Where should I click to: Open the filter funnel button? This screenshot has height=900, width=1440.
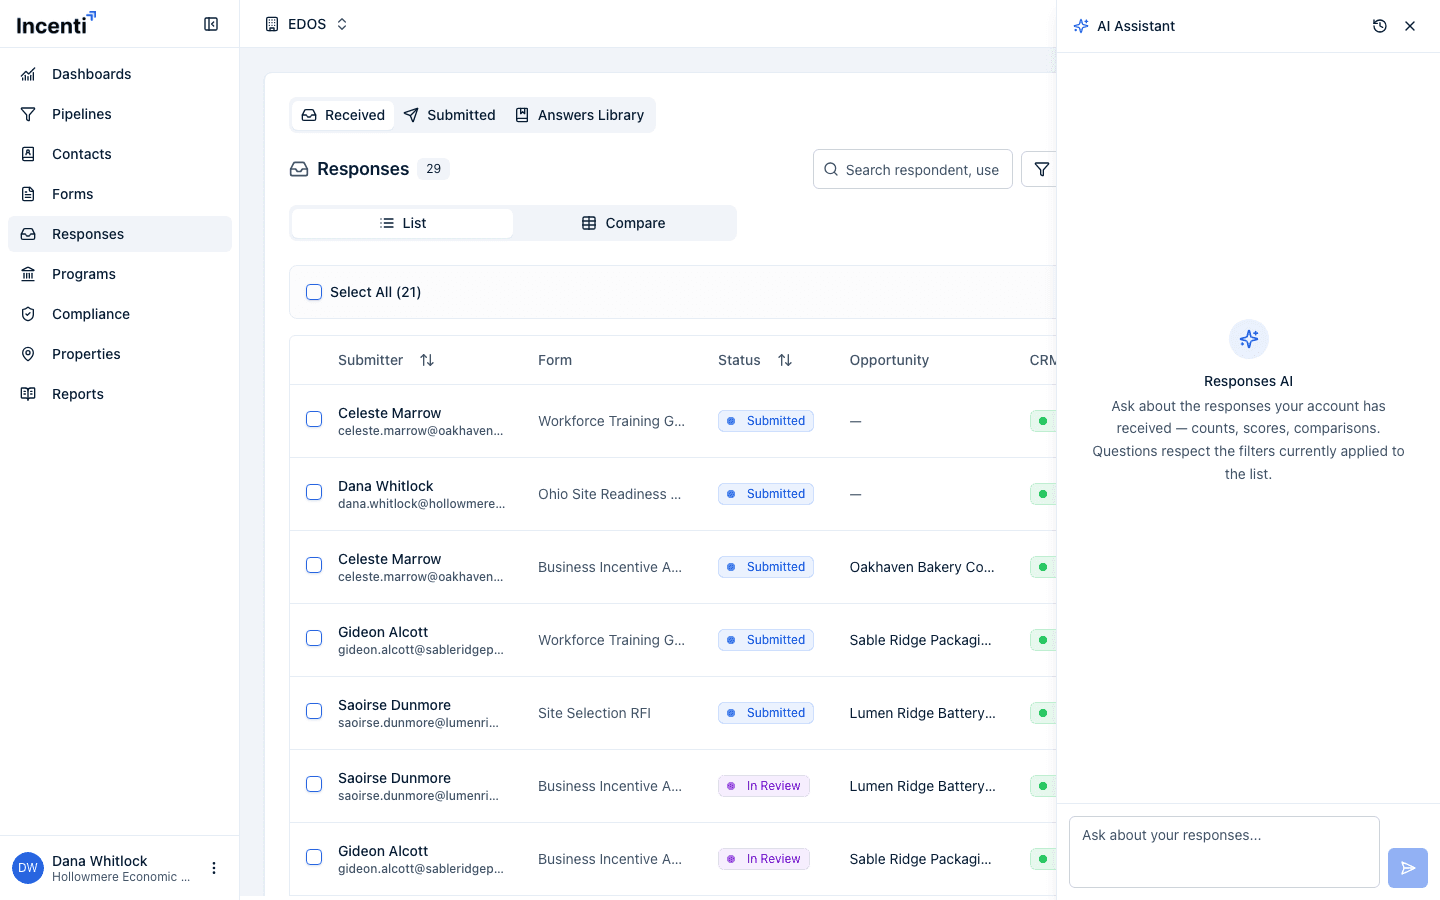pyautogui.click(x=1041, y=169)
